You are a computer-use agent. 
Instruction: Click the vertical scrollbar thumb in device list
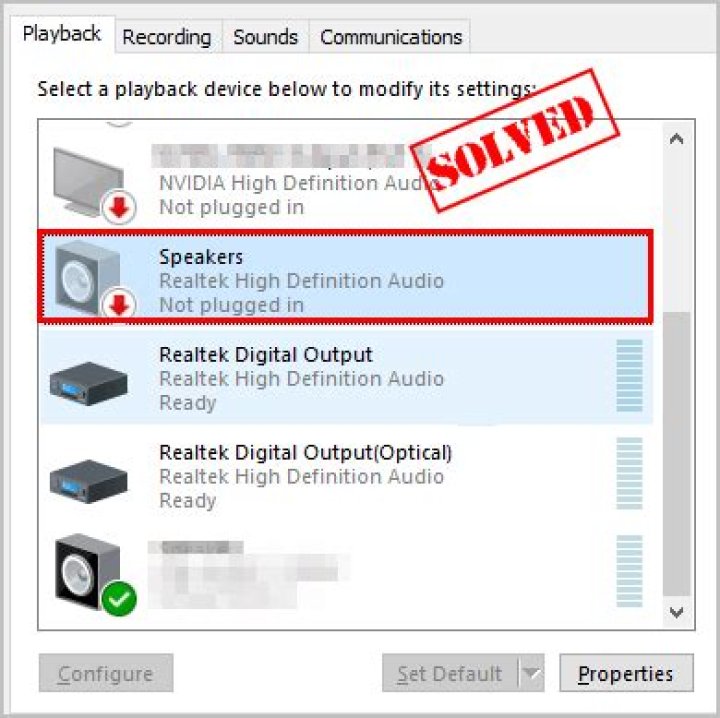pos(677,454)
